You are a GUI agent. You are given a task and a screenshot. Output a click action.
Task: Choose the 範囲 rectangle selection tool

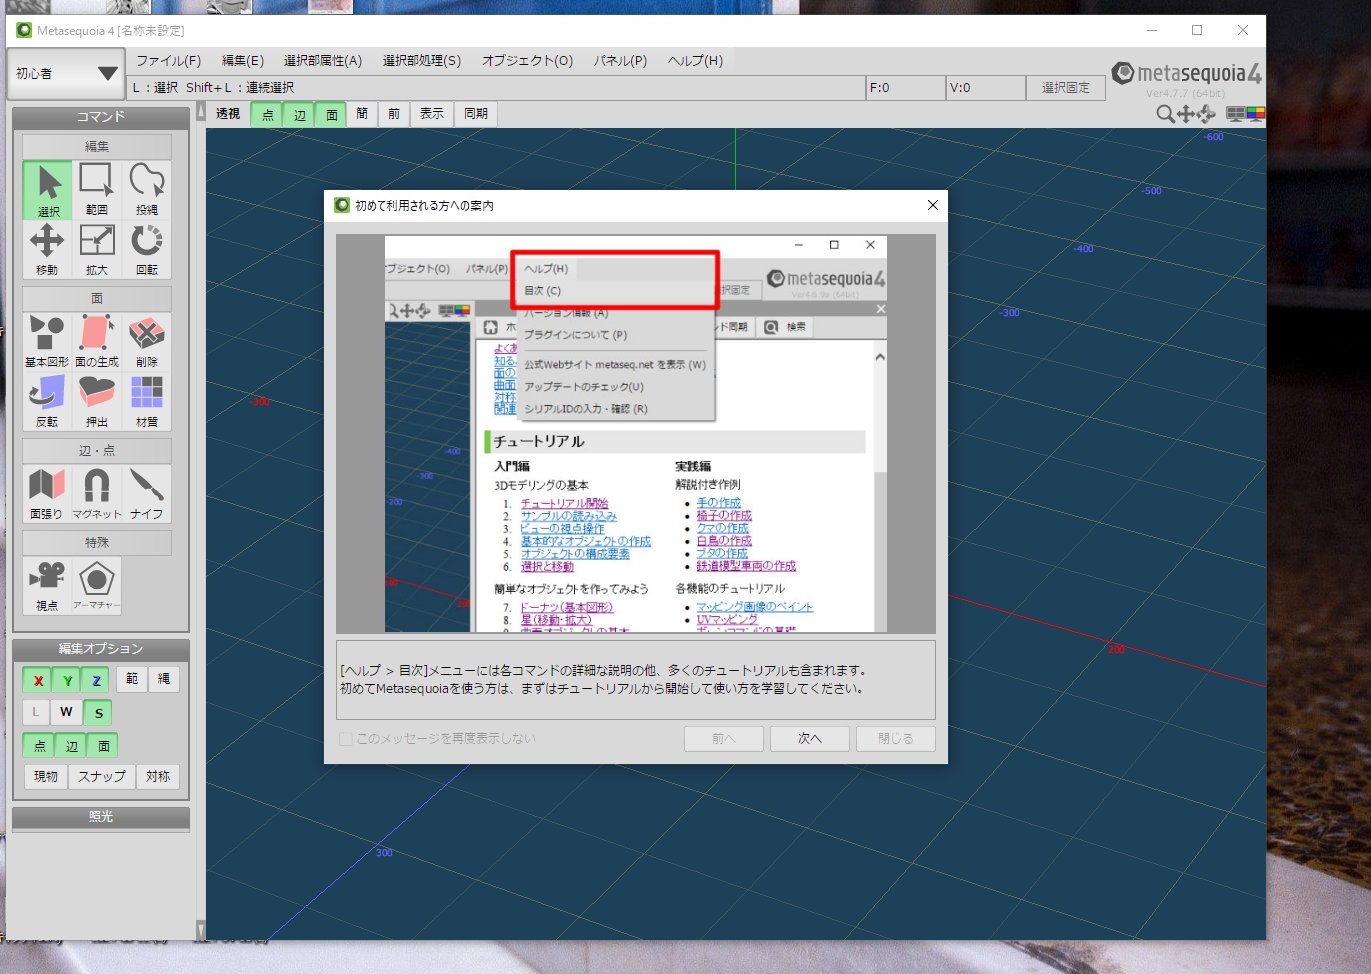(x=97, y=190)
